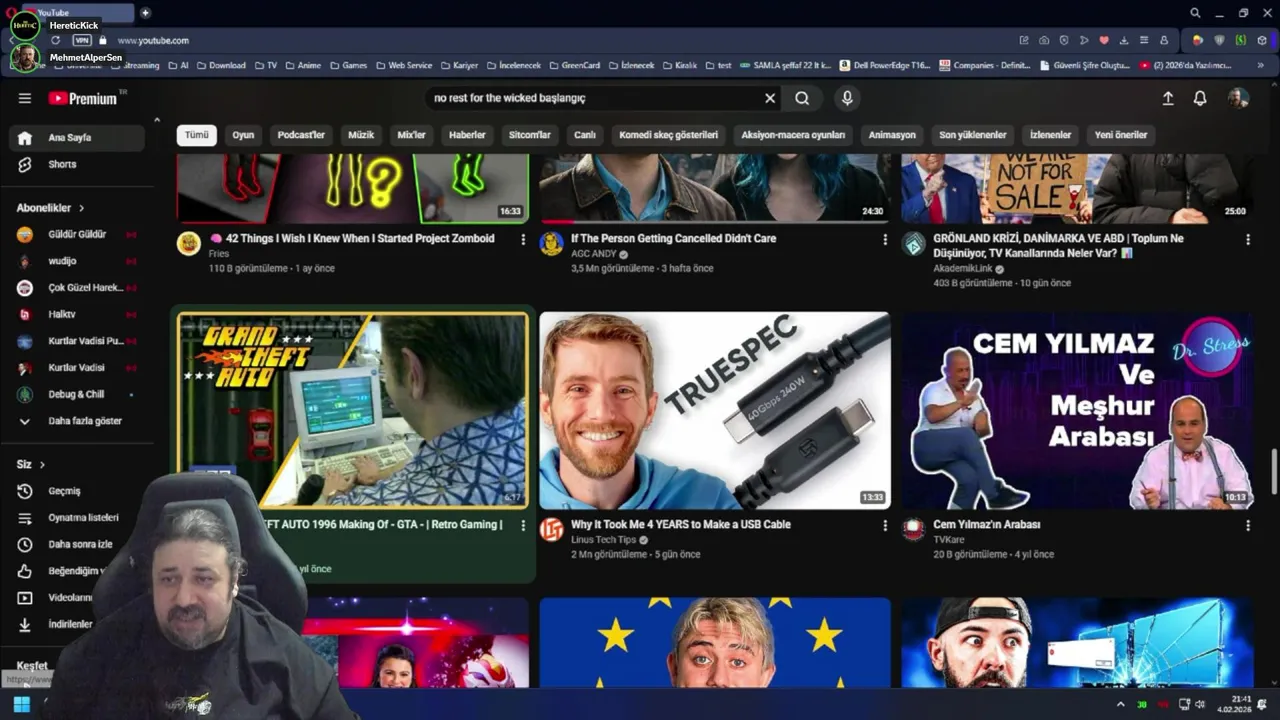Open options for AGC ANDY video

(x=885, y=240)
